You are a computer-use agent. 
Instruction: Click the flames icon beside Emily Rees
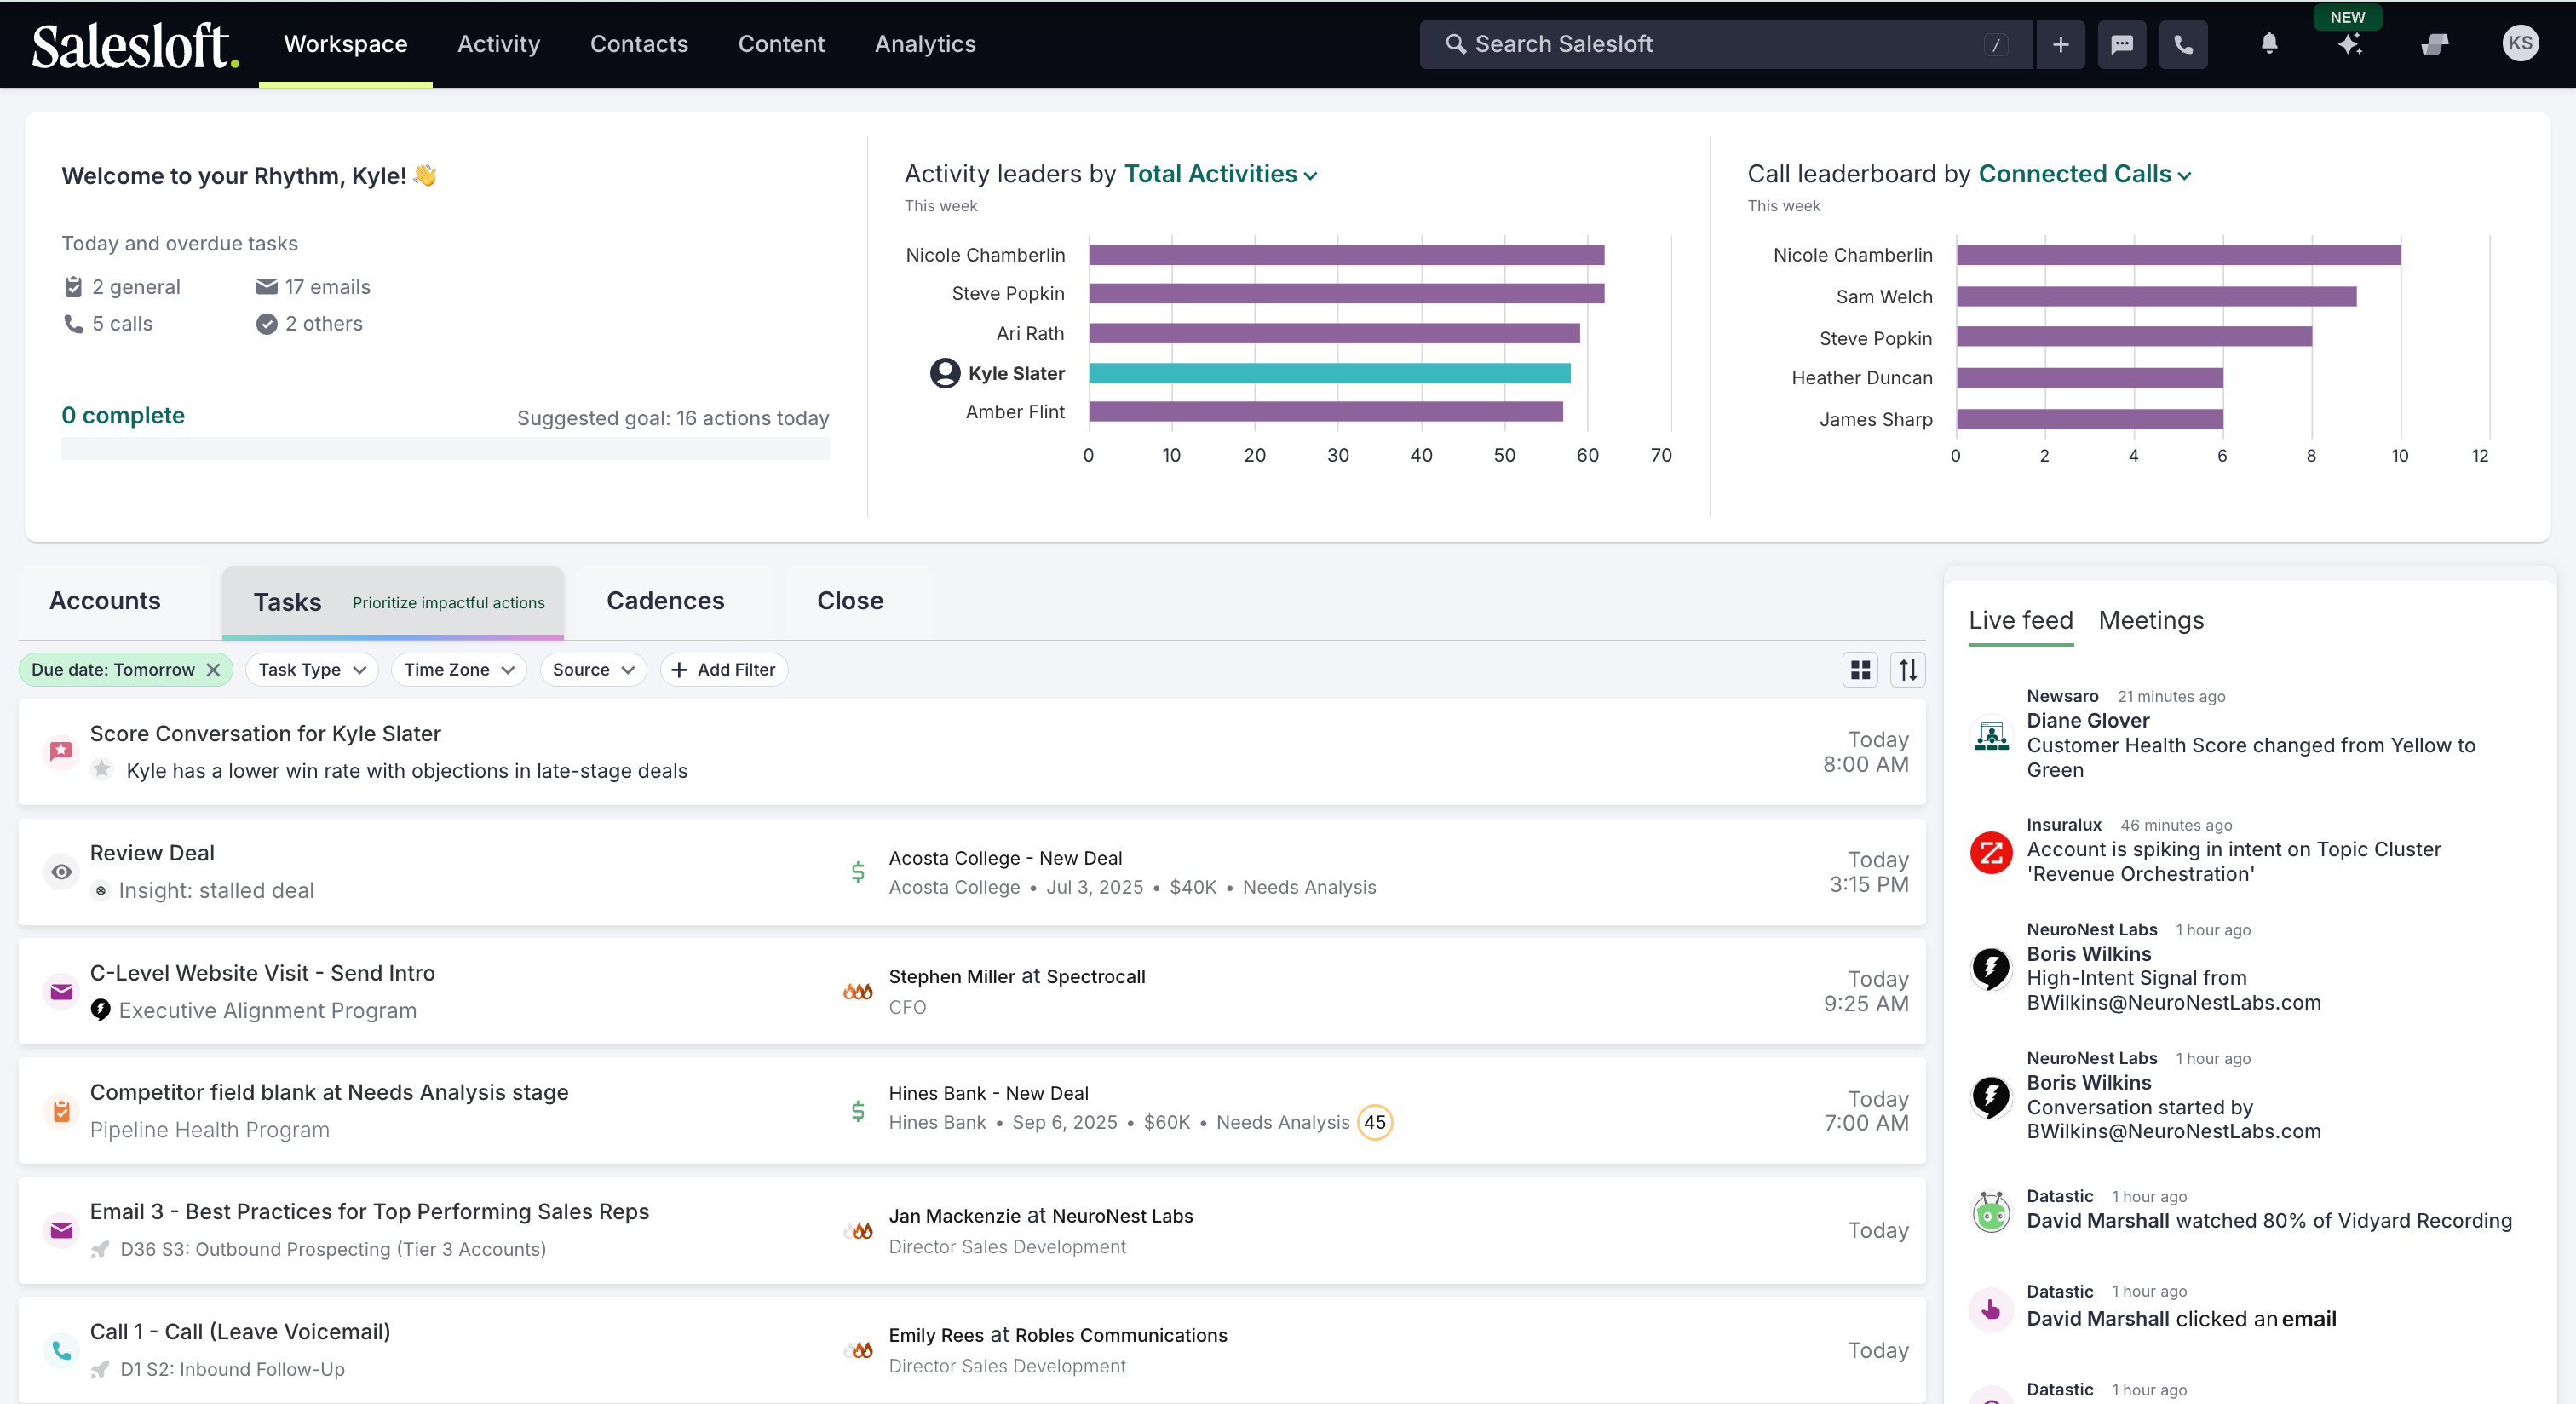pyautogui.click(x=857, y=1351)
